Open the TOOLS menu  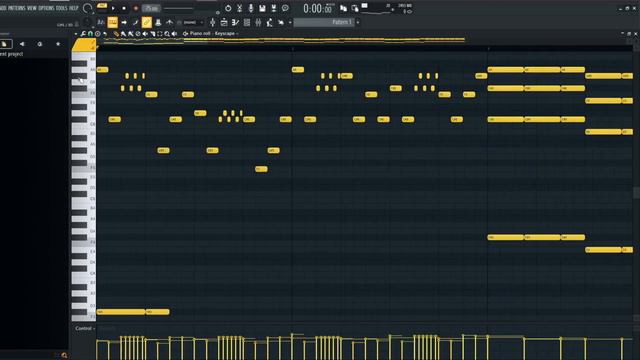pyautogui.click(x=62, y=8)
